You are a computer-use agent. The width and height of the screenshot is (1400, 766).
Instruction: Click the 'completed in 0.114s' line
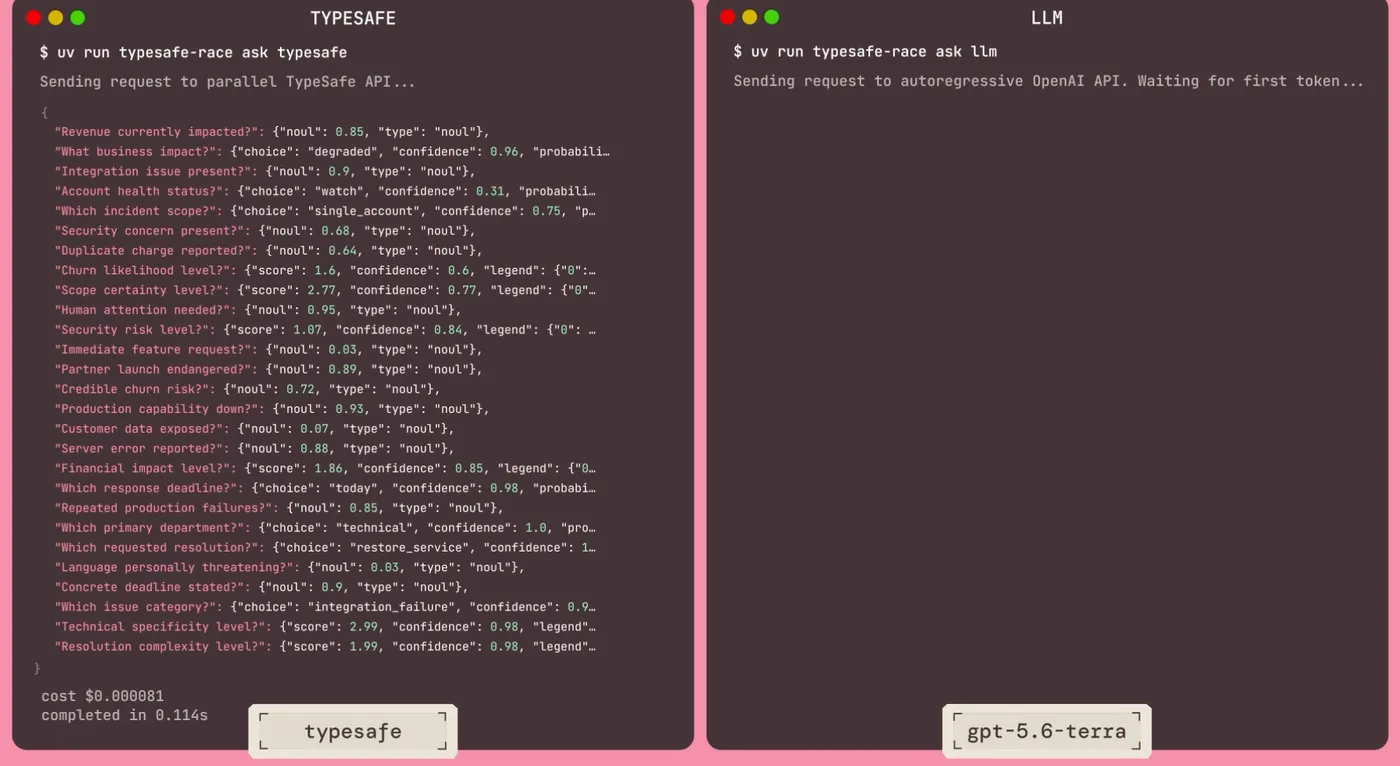pyautogui.click(x=124, y=715)
